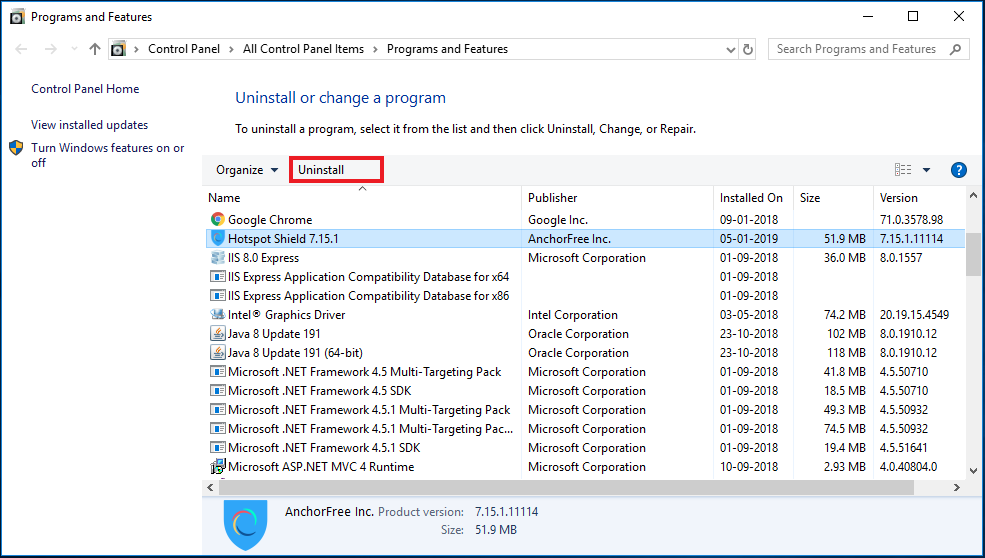Click the horizontal scrollbar thumb

click(565, 487)
